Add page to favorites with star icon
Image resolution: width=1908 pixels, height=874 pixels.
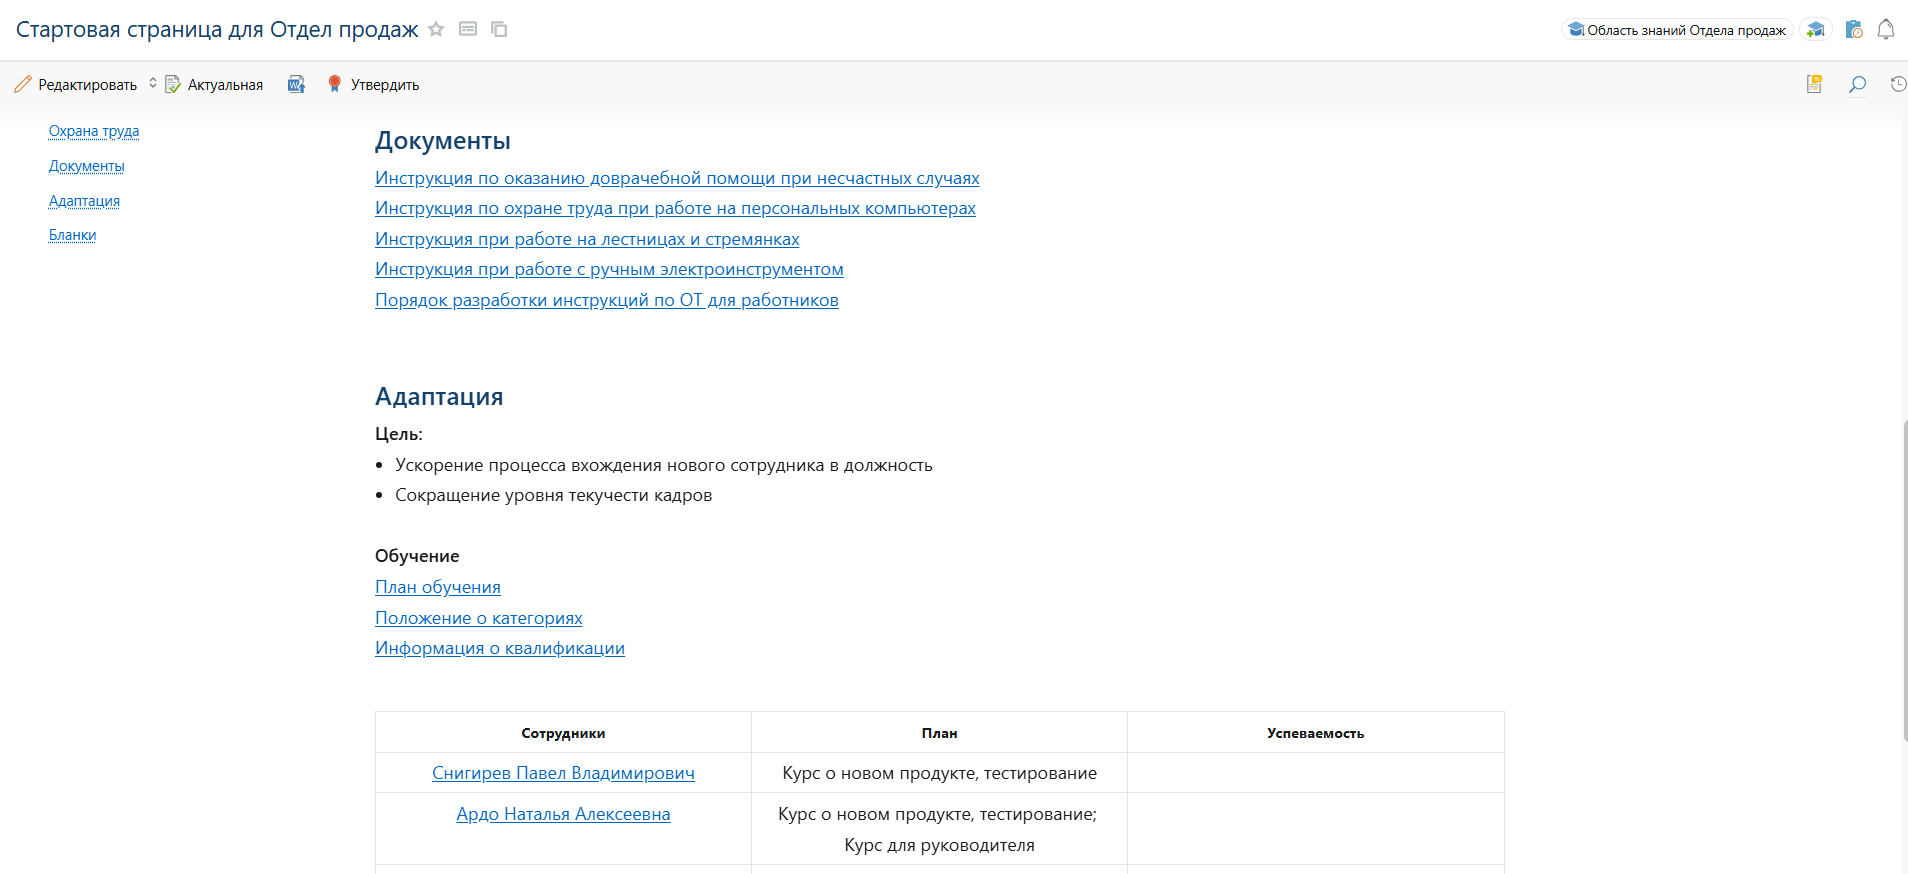(x=436, y=29)
